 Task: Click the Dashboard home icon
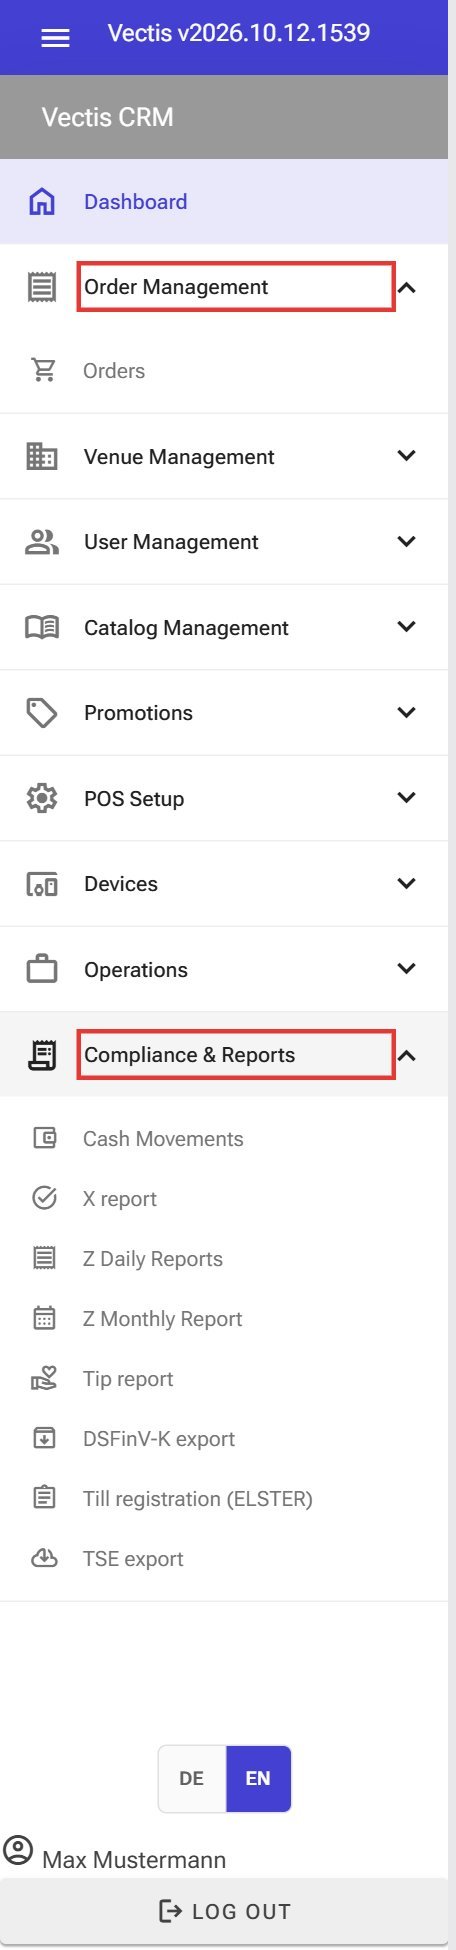coord(42,202)
